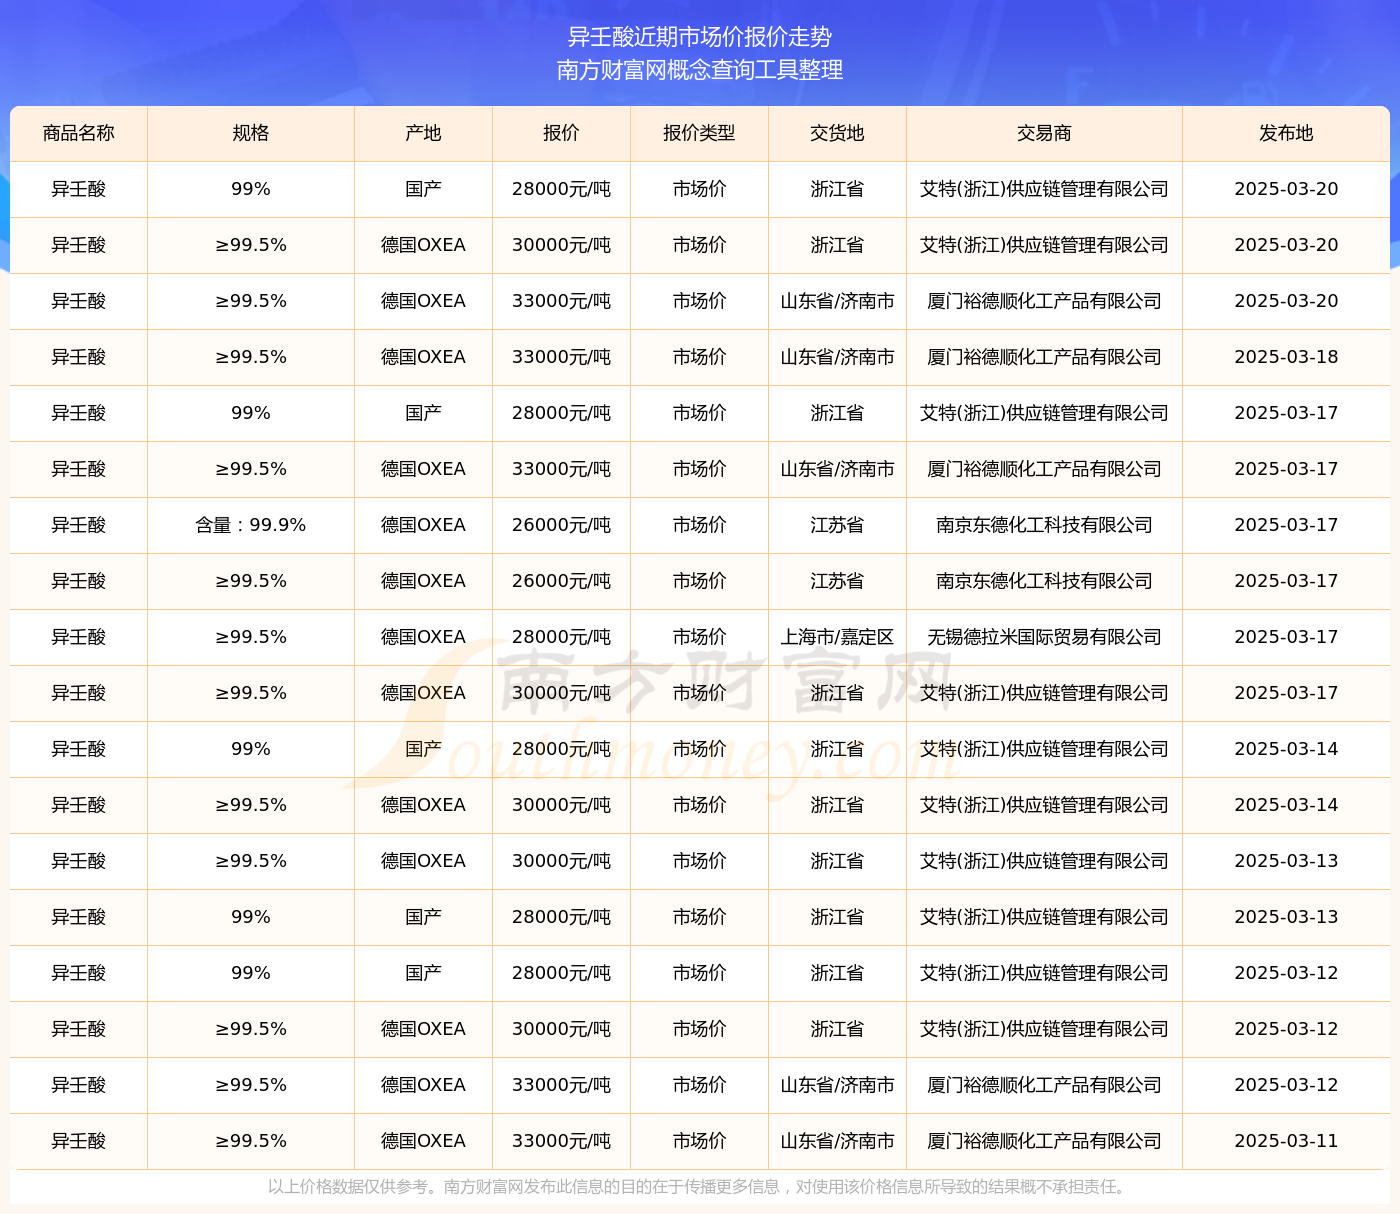
Task: Click 30000元/吨 price in the 2025-03-20 row
Action: click(561, 245)
